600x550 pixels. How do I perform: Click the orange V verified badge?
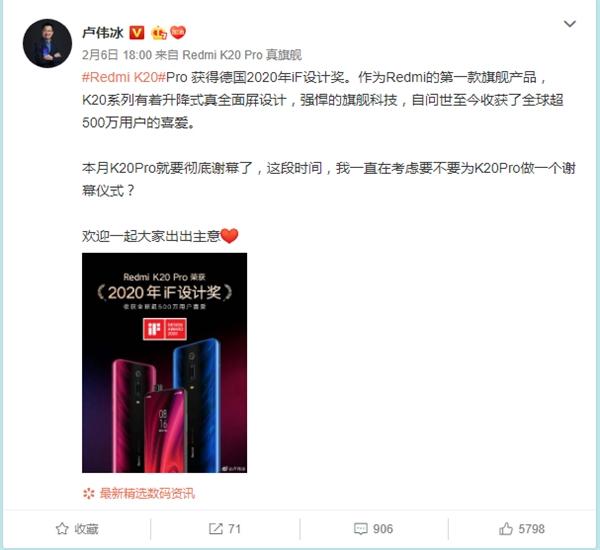[x=137, y=33]
